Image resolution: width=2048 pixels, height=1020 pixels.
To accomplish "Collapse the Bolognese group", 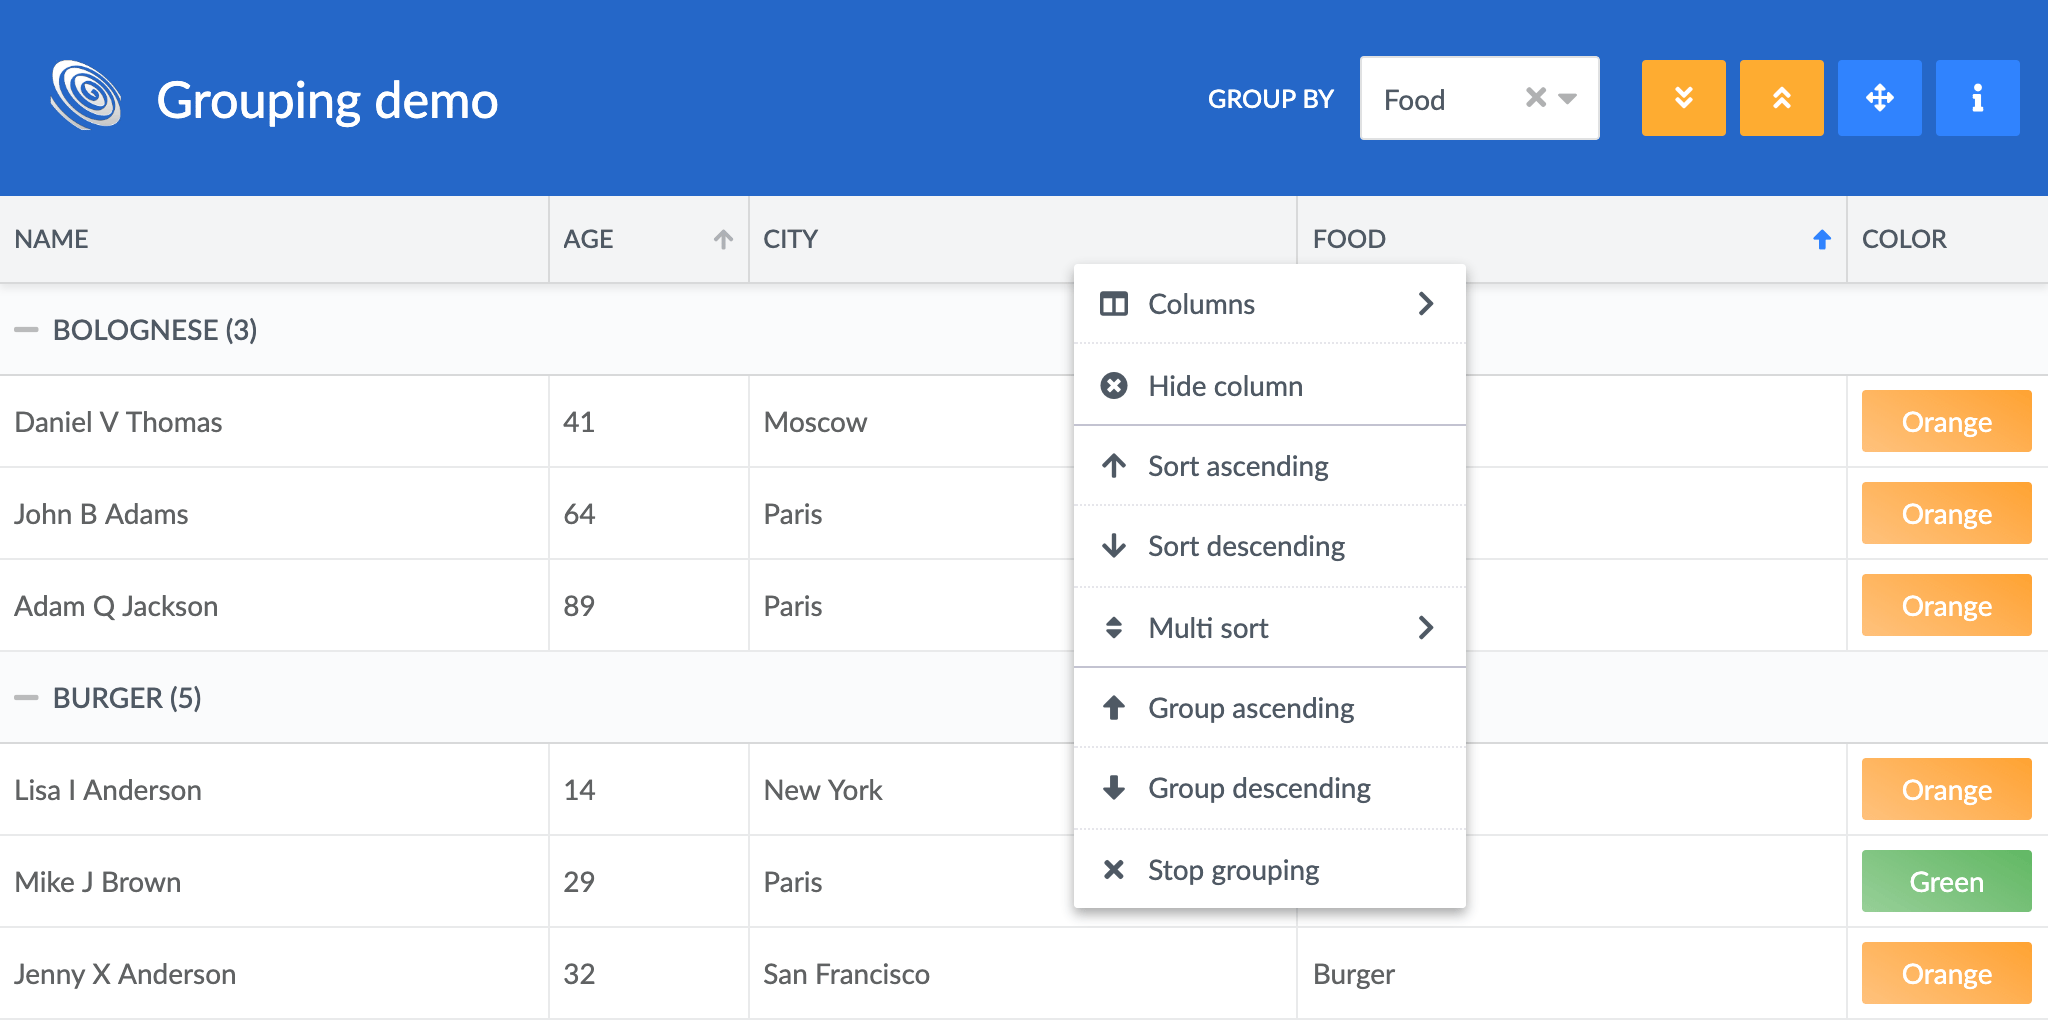I will [x=27, y=330].
